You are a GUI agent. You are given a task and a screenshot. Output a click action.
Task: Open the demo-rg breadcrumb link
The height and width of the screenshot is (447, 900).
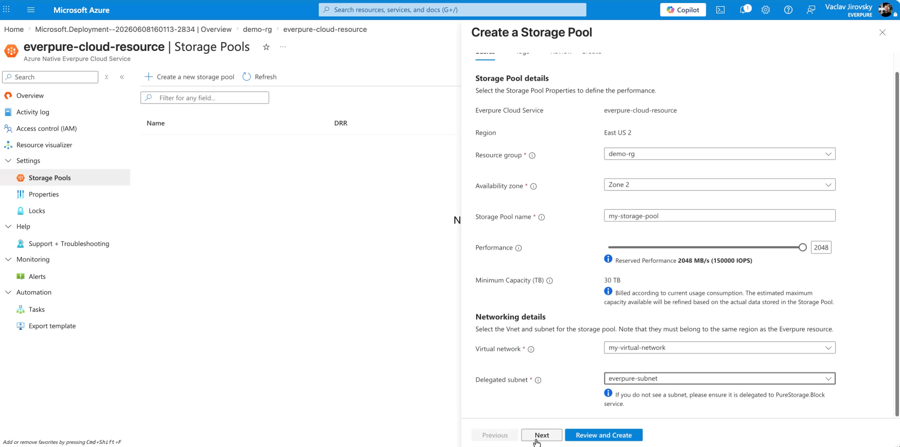[257, 29]
